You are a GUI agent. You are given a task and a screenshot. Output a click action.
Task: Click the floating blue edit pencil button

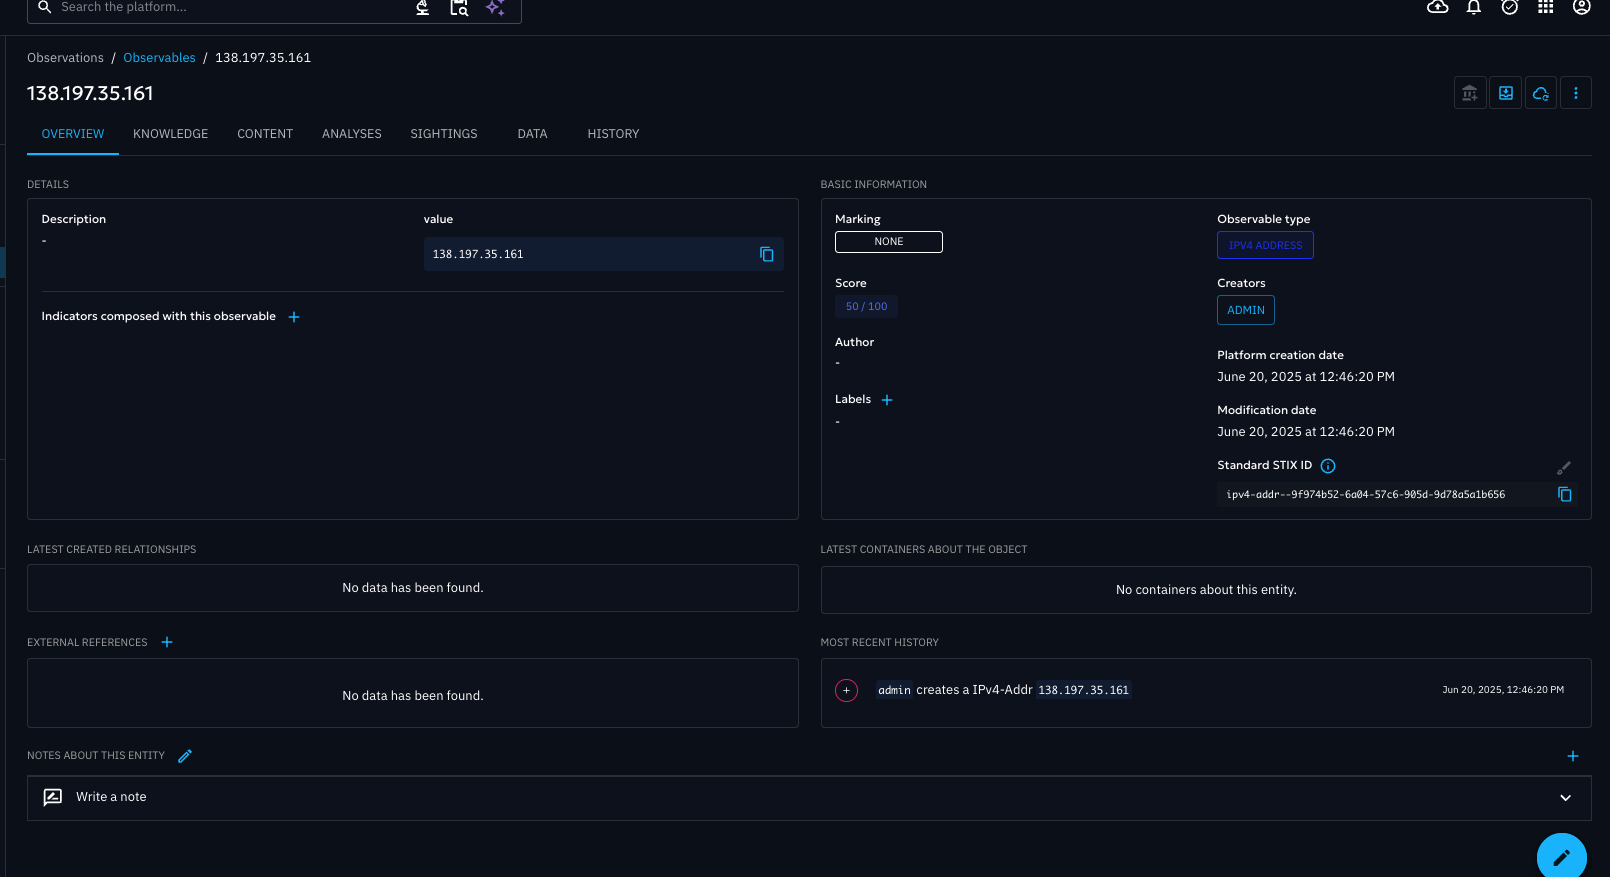click(1562, 857)
